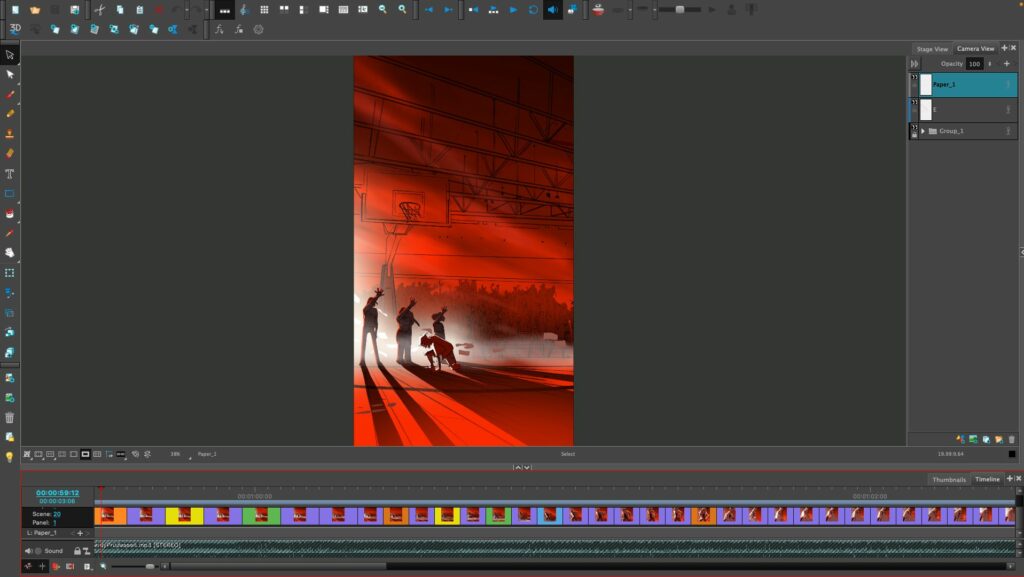1024x577 pixels.
Task: Switch to the Camera View tab
Action: tap(976, 48)
